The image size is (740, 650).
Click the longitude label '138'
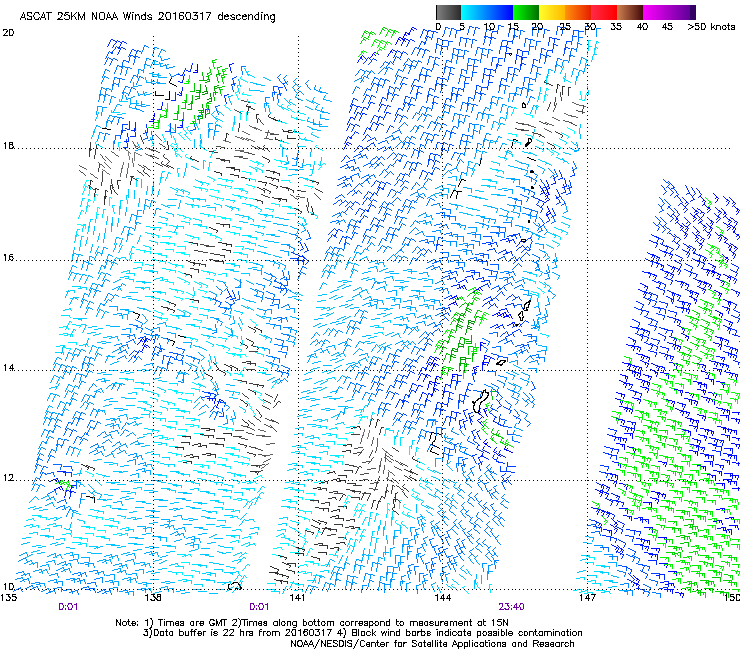pos(153,597)
